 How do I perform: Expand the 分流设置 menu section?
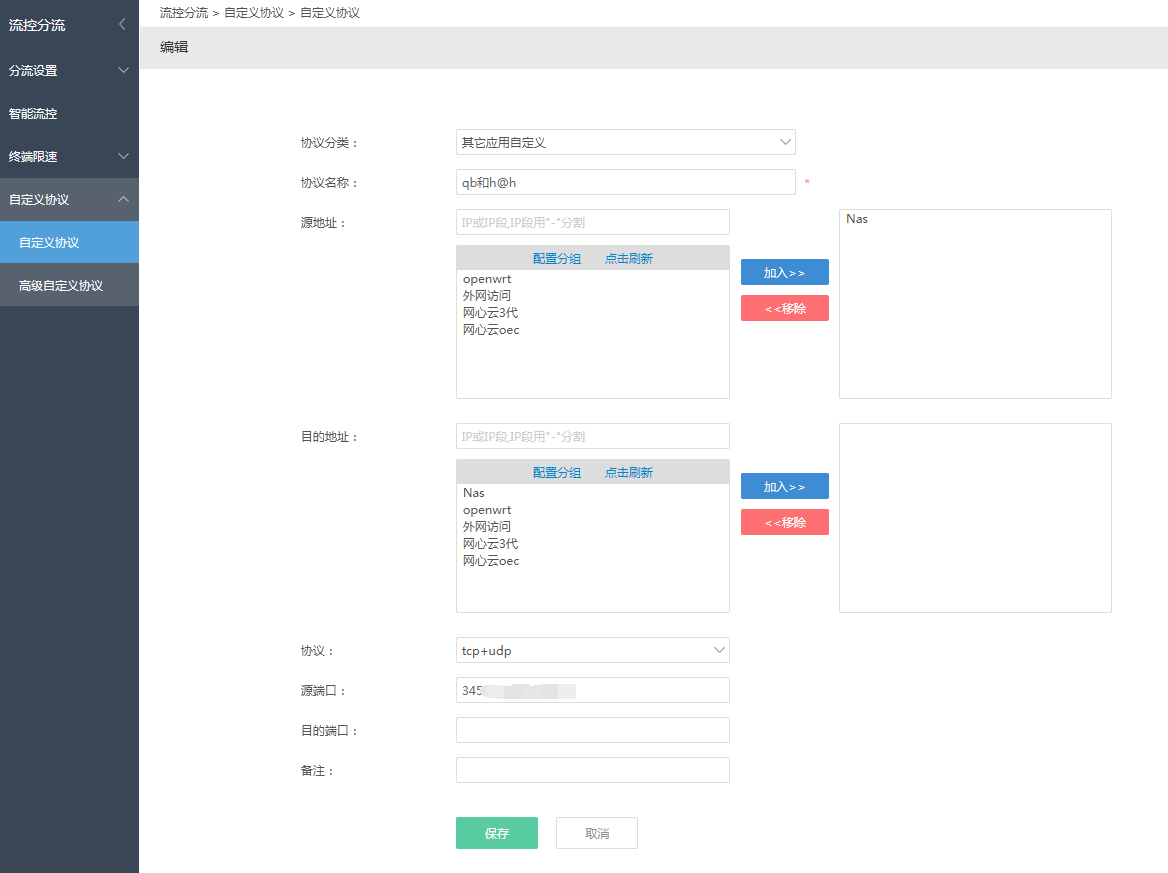click(69, 71)
